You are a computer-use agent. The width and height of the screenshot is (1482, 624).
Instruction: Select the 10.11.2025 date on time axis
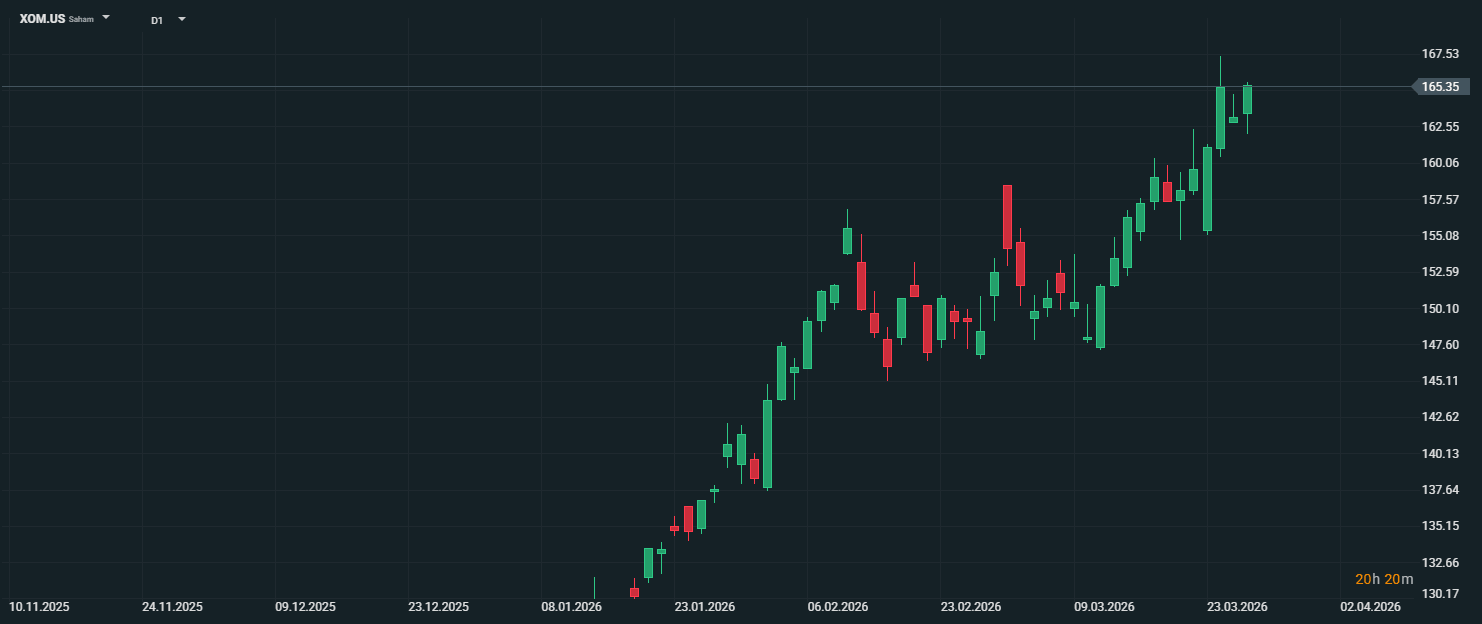[38, 607]
